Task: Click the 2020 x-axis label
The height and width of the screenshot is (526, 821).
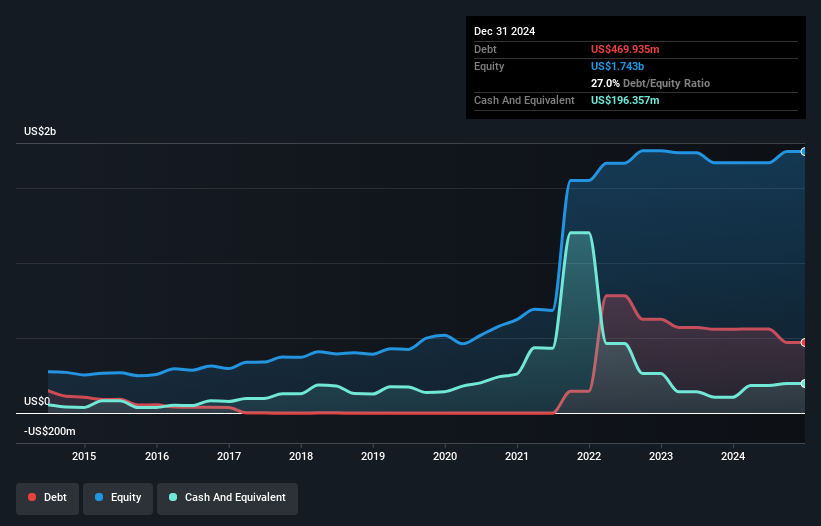Action: click(445, 456)
